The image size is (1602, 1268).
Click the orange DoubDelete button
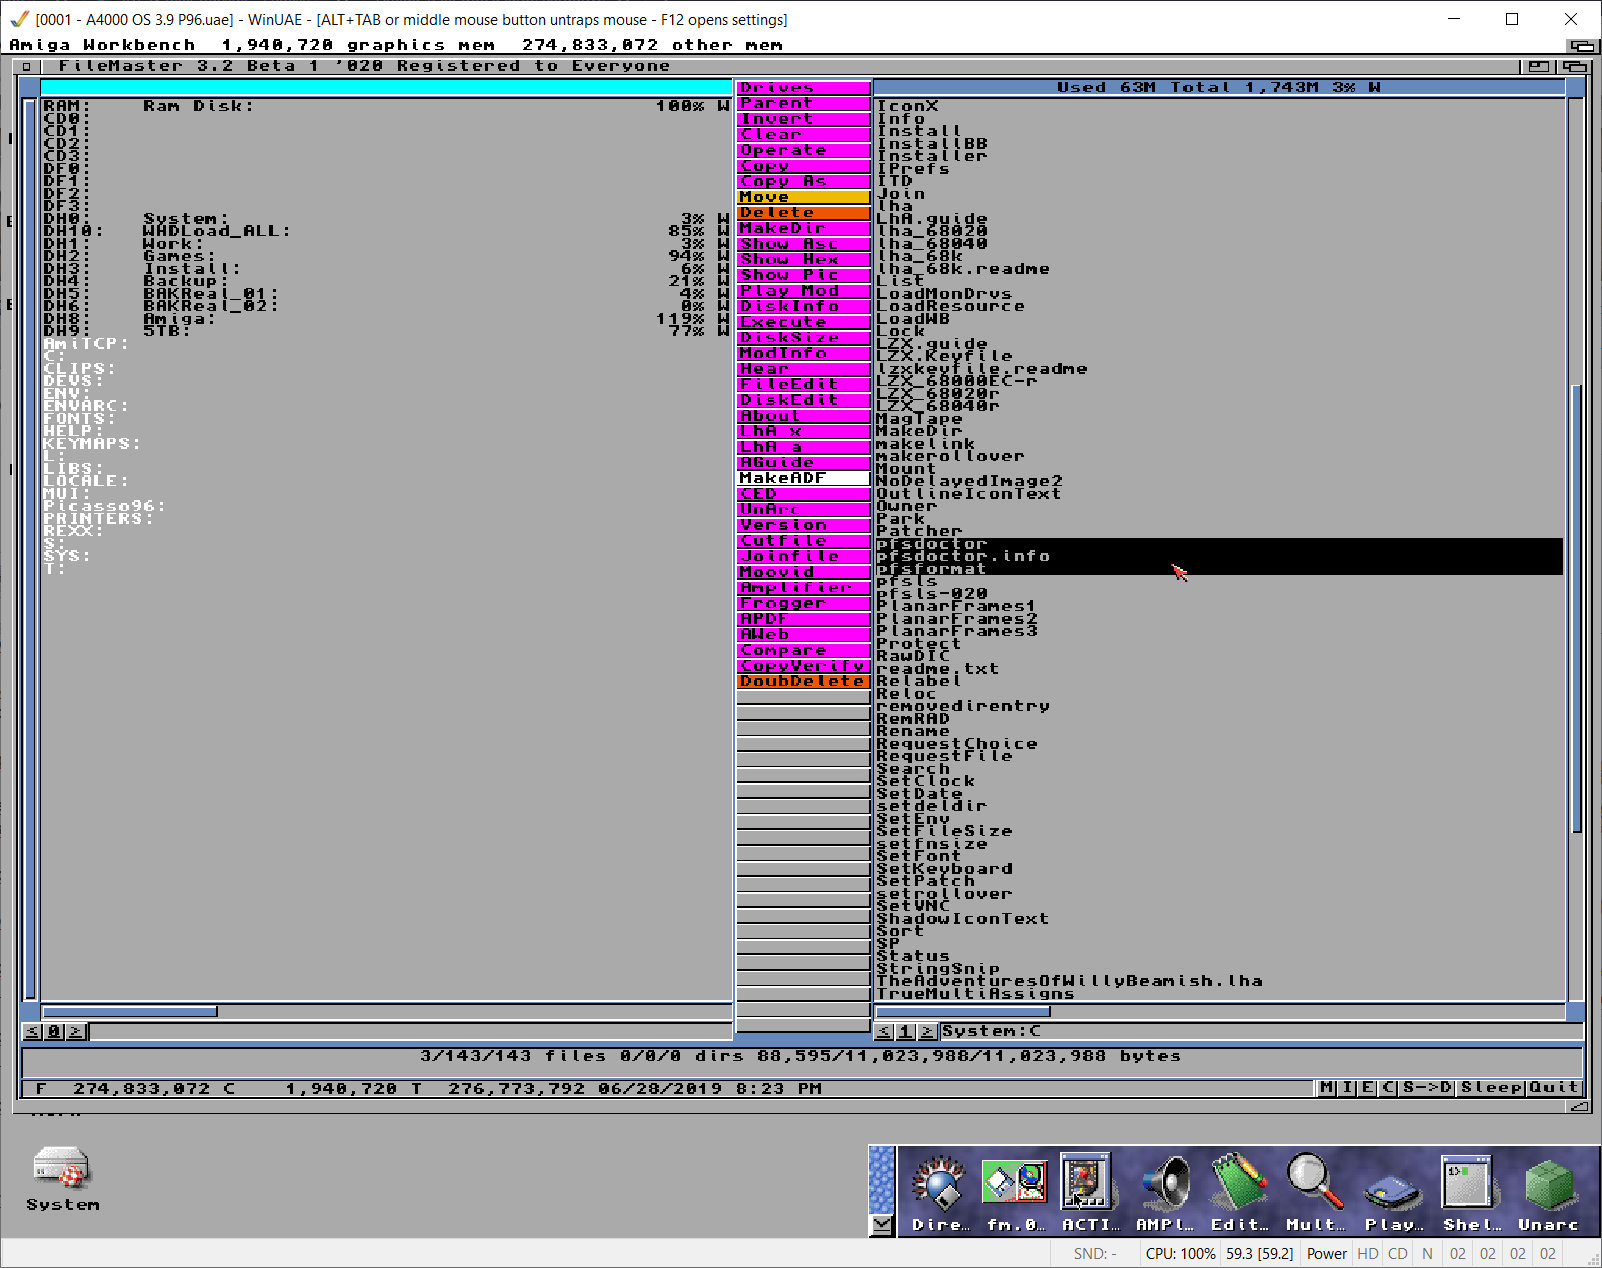coord(803,681)
